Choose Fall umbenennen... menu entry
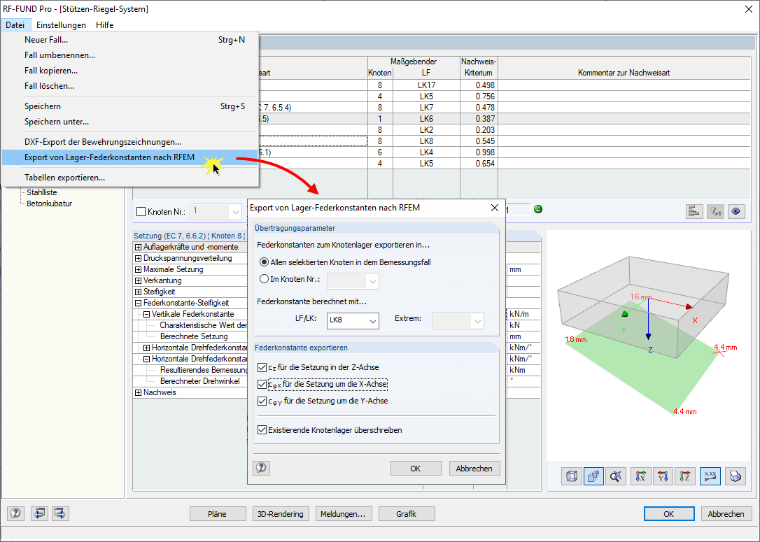The height and width of the screenshot is (542, 760). pos(130,55)
